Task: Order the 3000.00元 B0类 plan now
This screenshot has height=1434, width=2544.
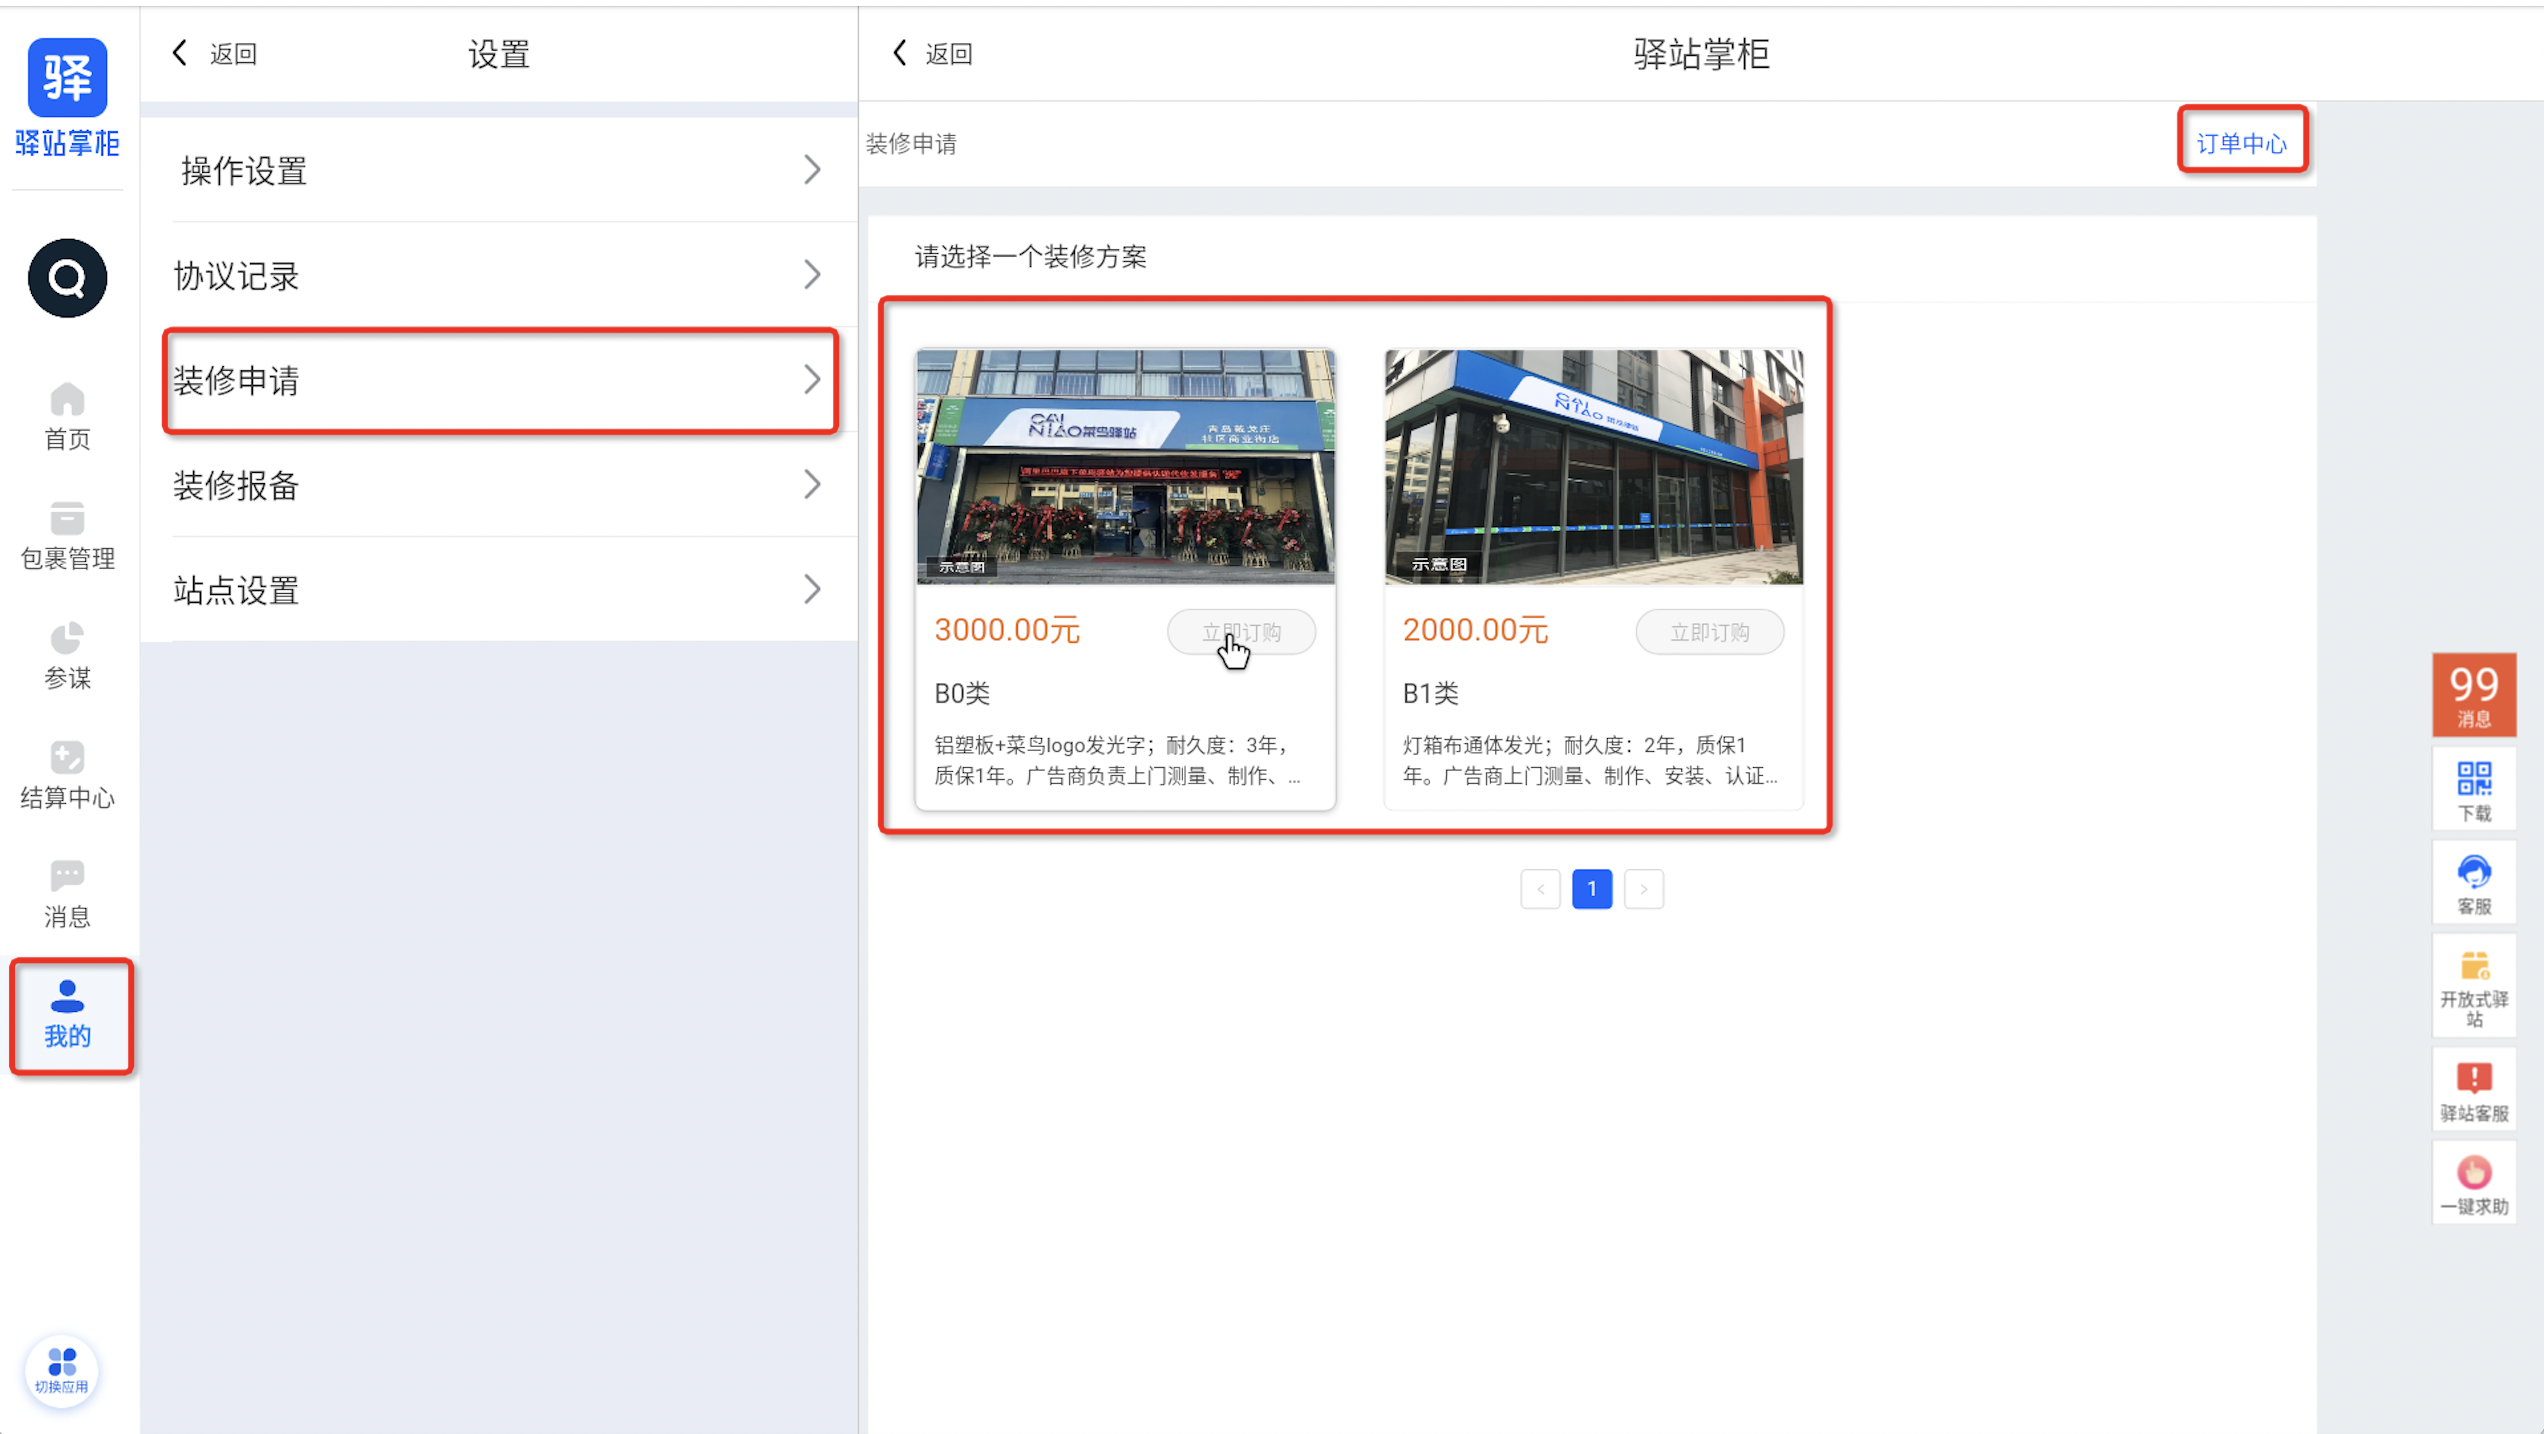Action: point(1241,632)
